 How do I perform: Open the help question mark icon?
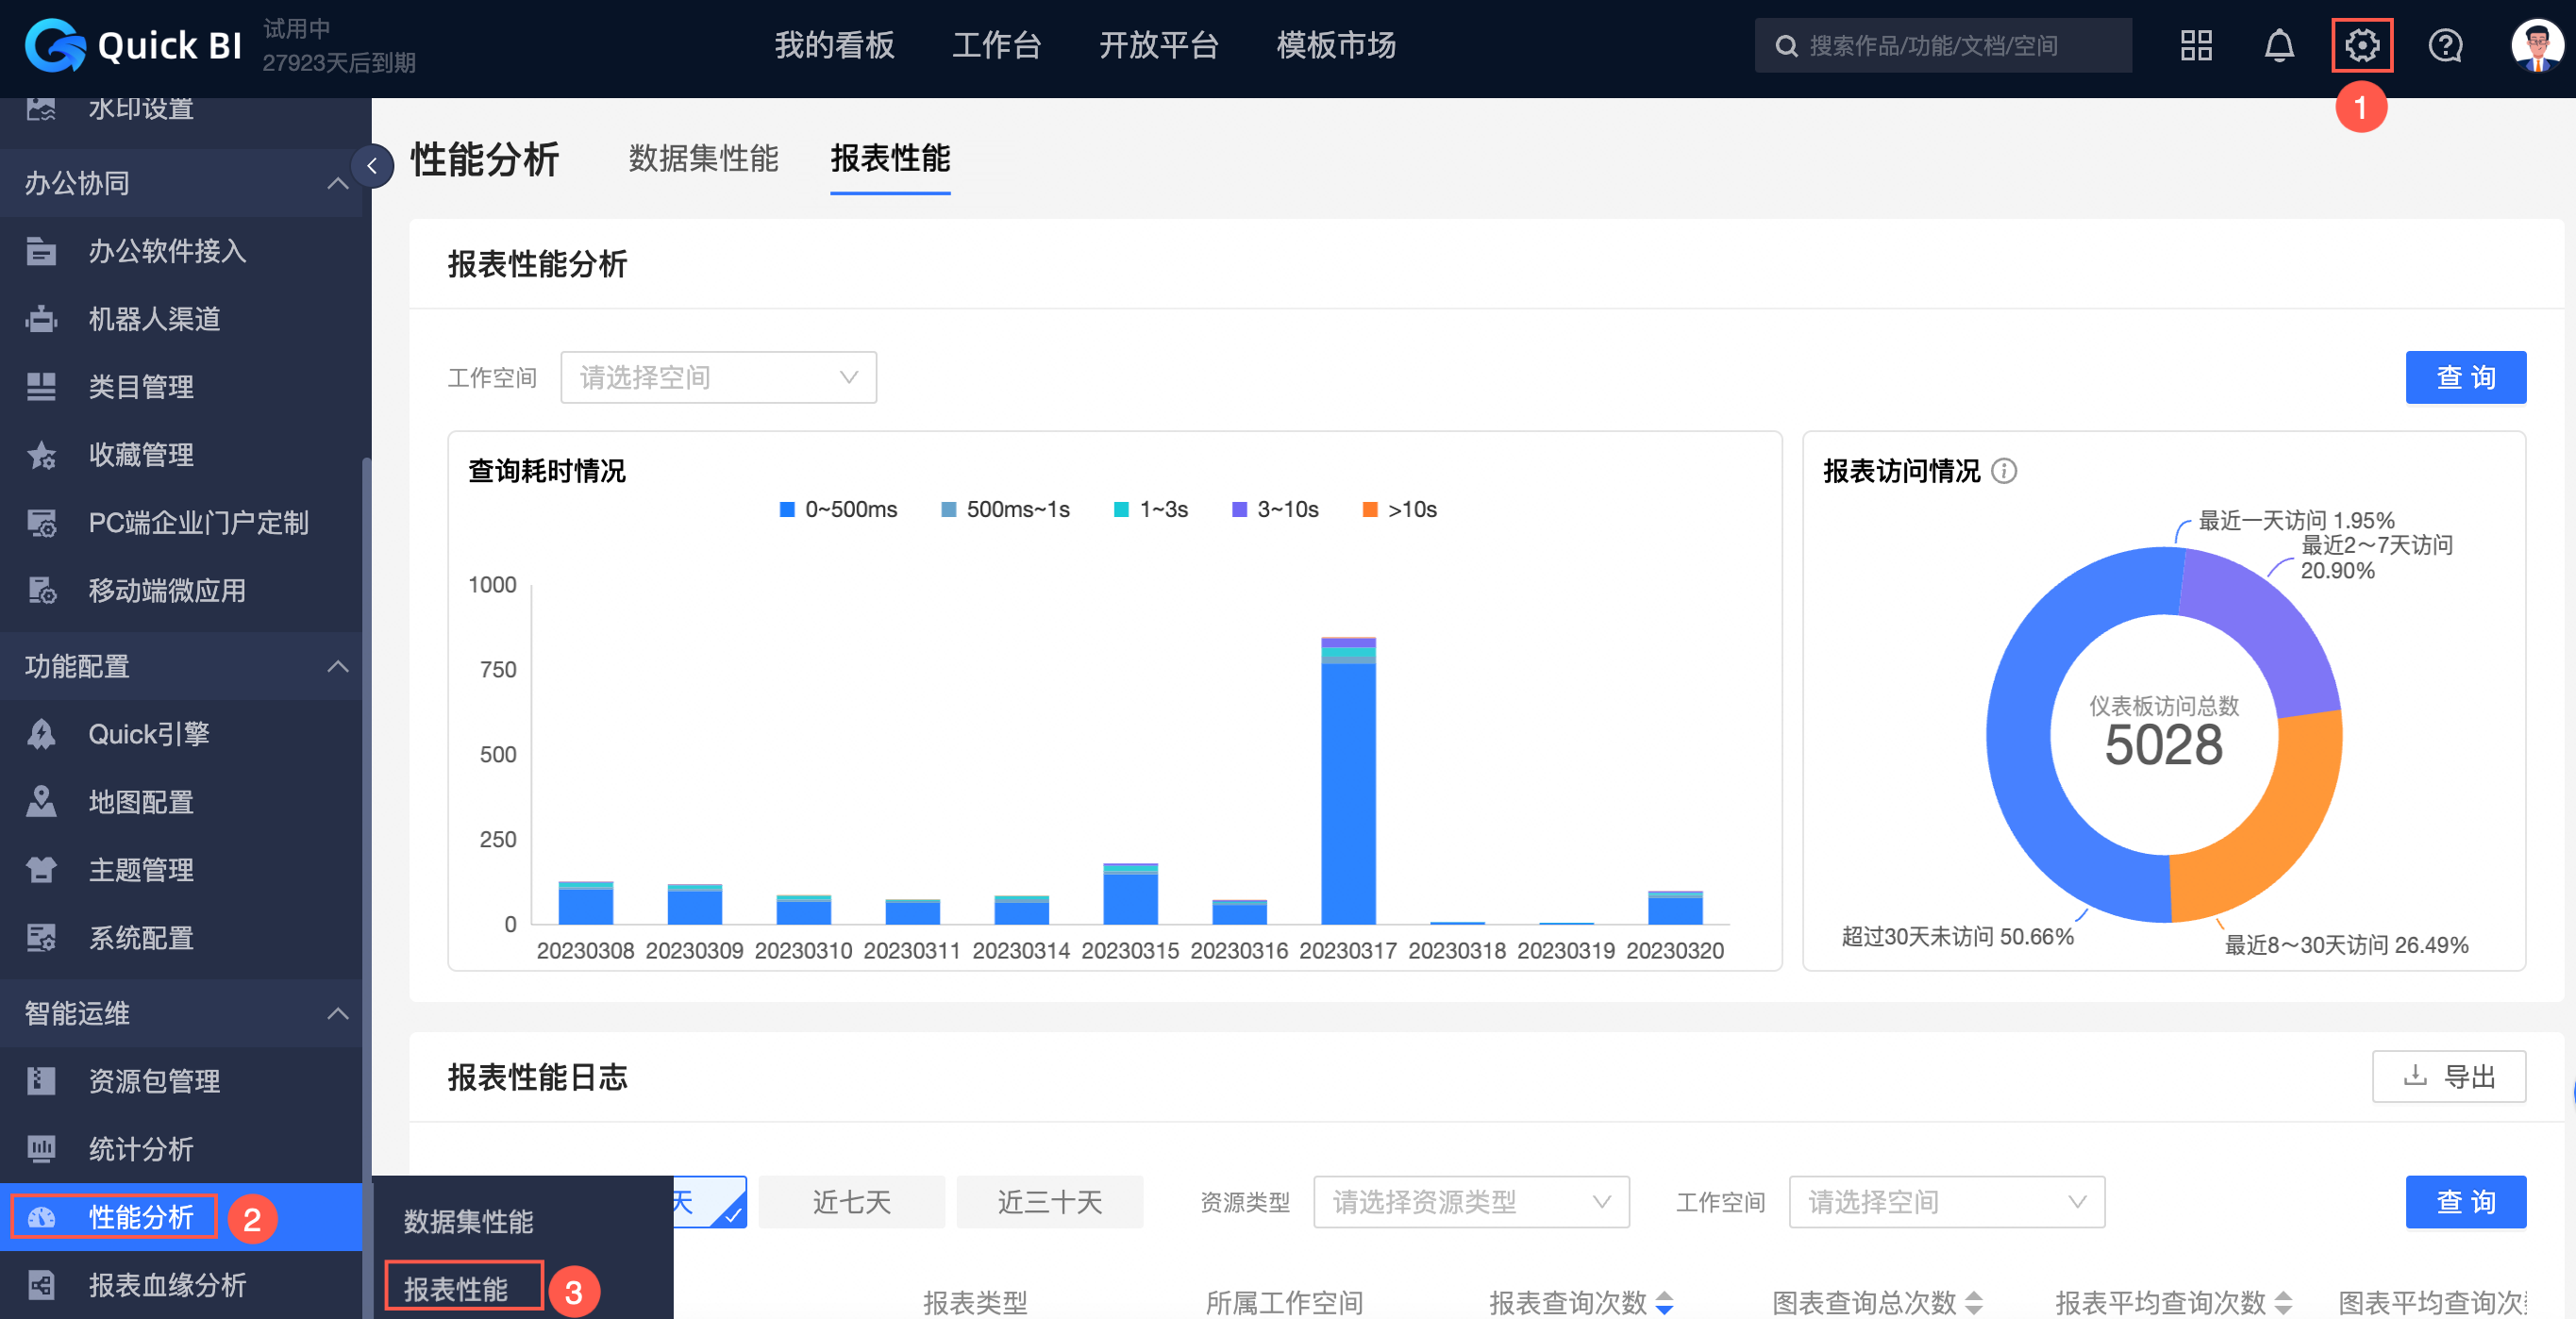coord(2445,45)
